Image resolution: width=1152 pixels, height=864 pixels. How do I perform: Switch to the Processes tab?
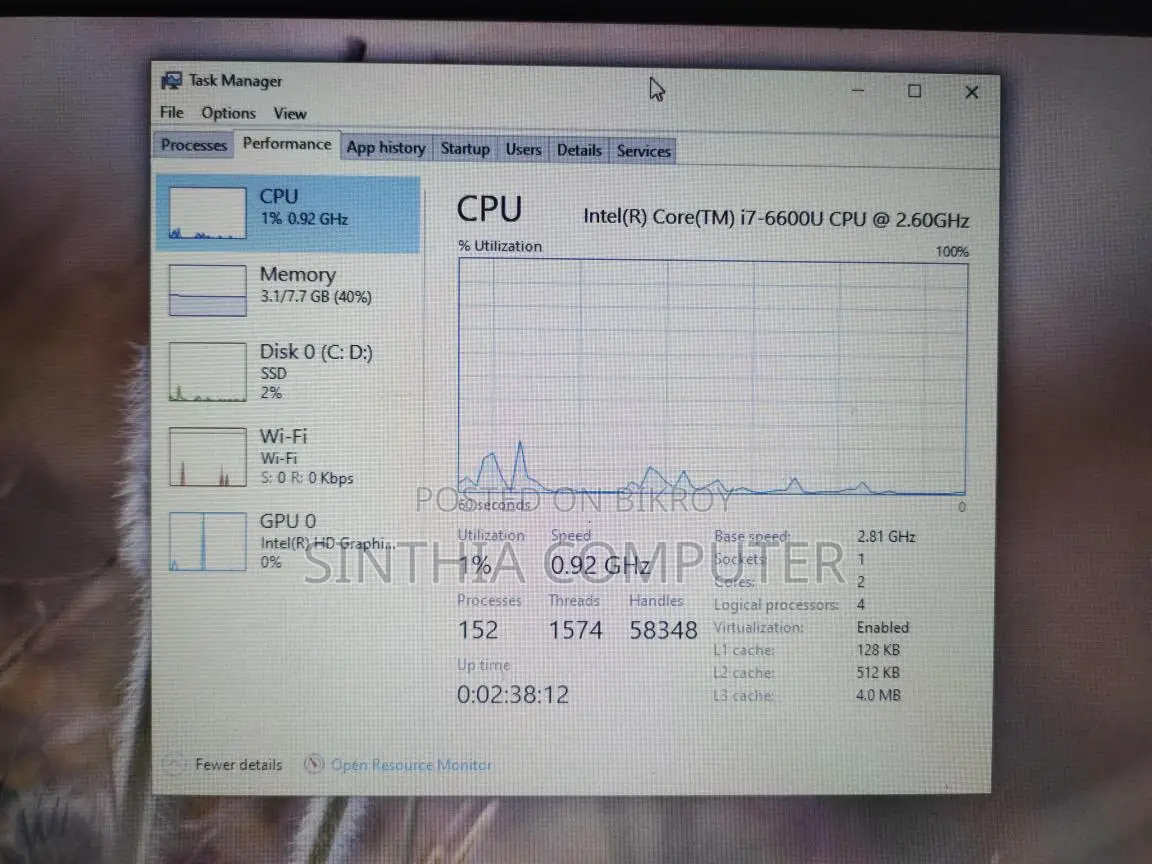pyautogui.click(x=194, y=145)
